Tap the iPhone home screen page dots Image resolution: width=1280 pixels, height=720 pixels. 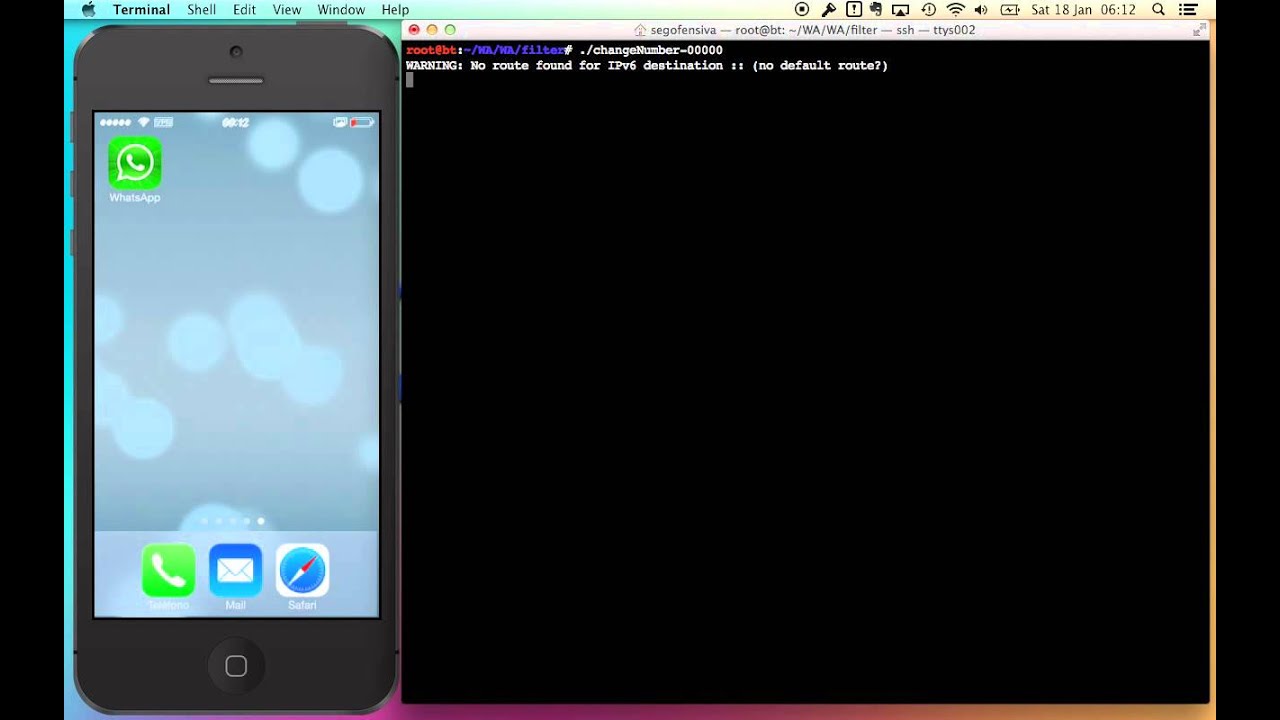click(x=233, y=521)
